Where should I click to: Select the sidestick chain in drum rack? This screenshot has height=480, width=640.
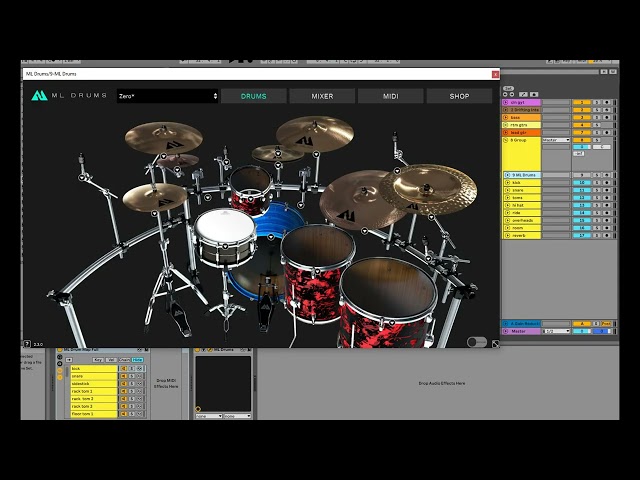94,384
